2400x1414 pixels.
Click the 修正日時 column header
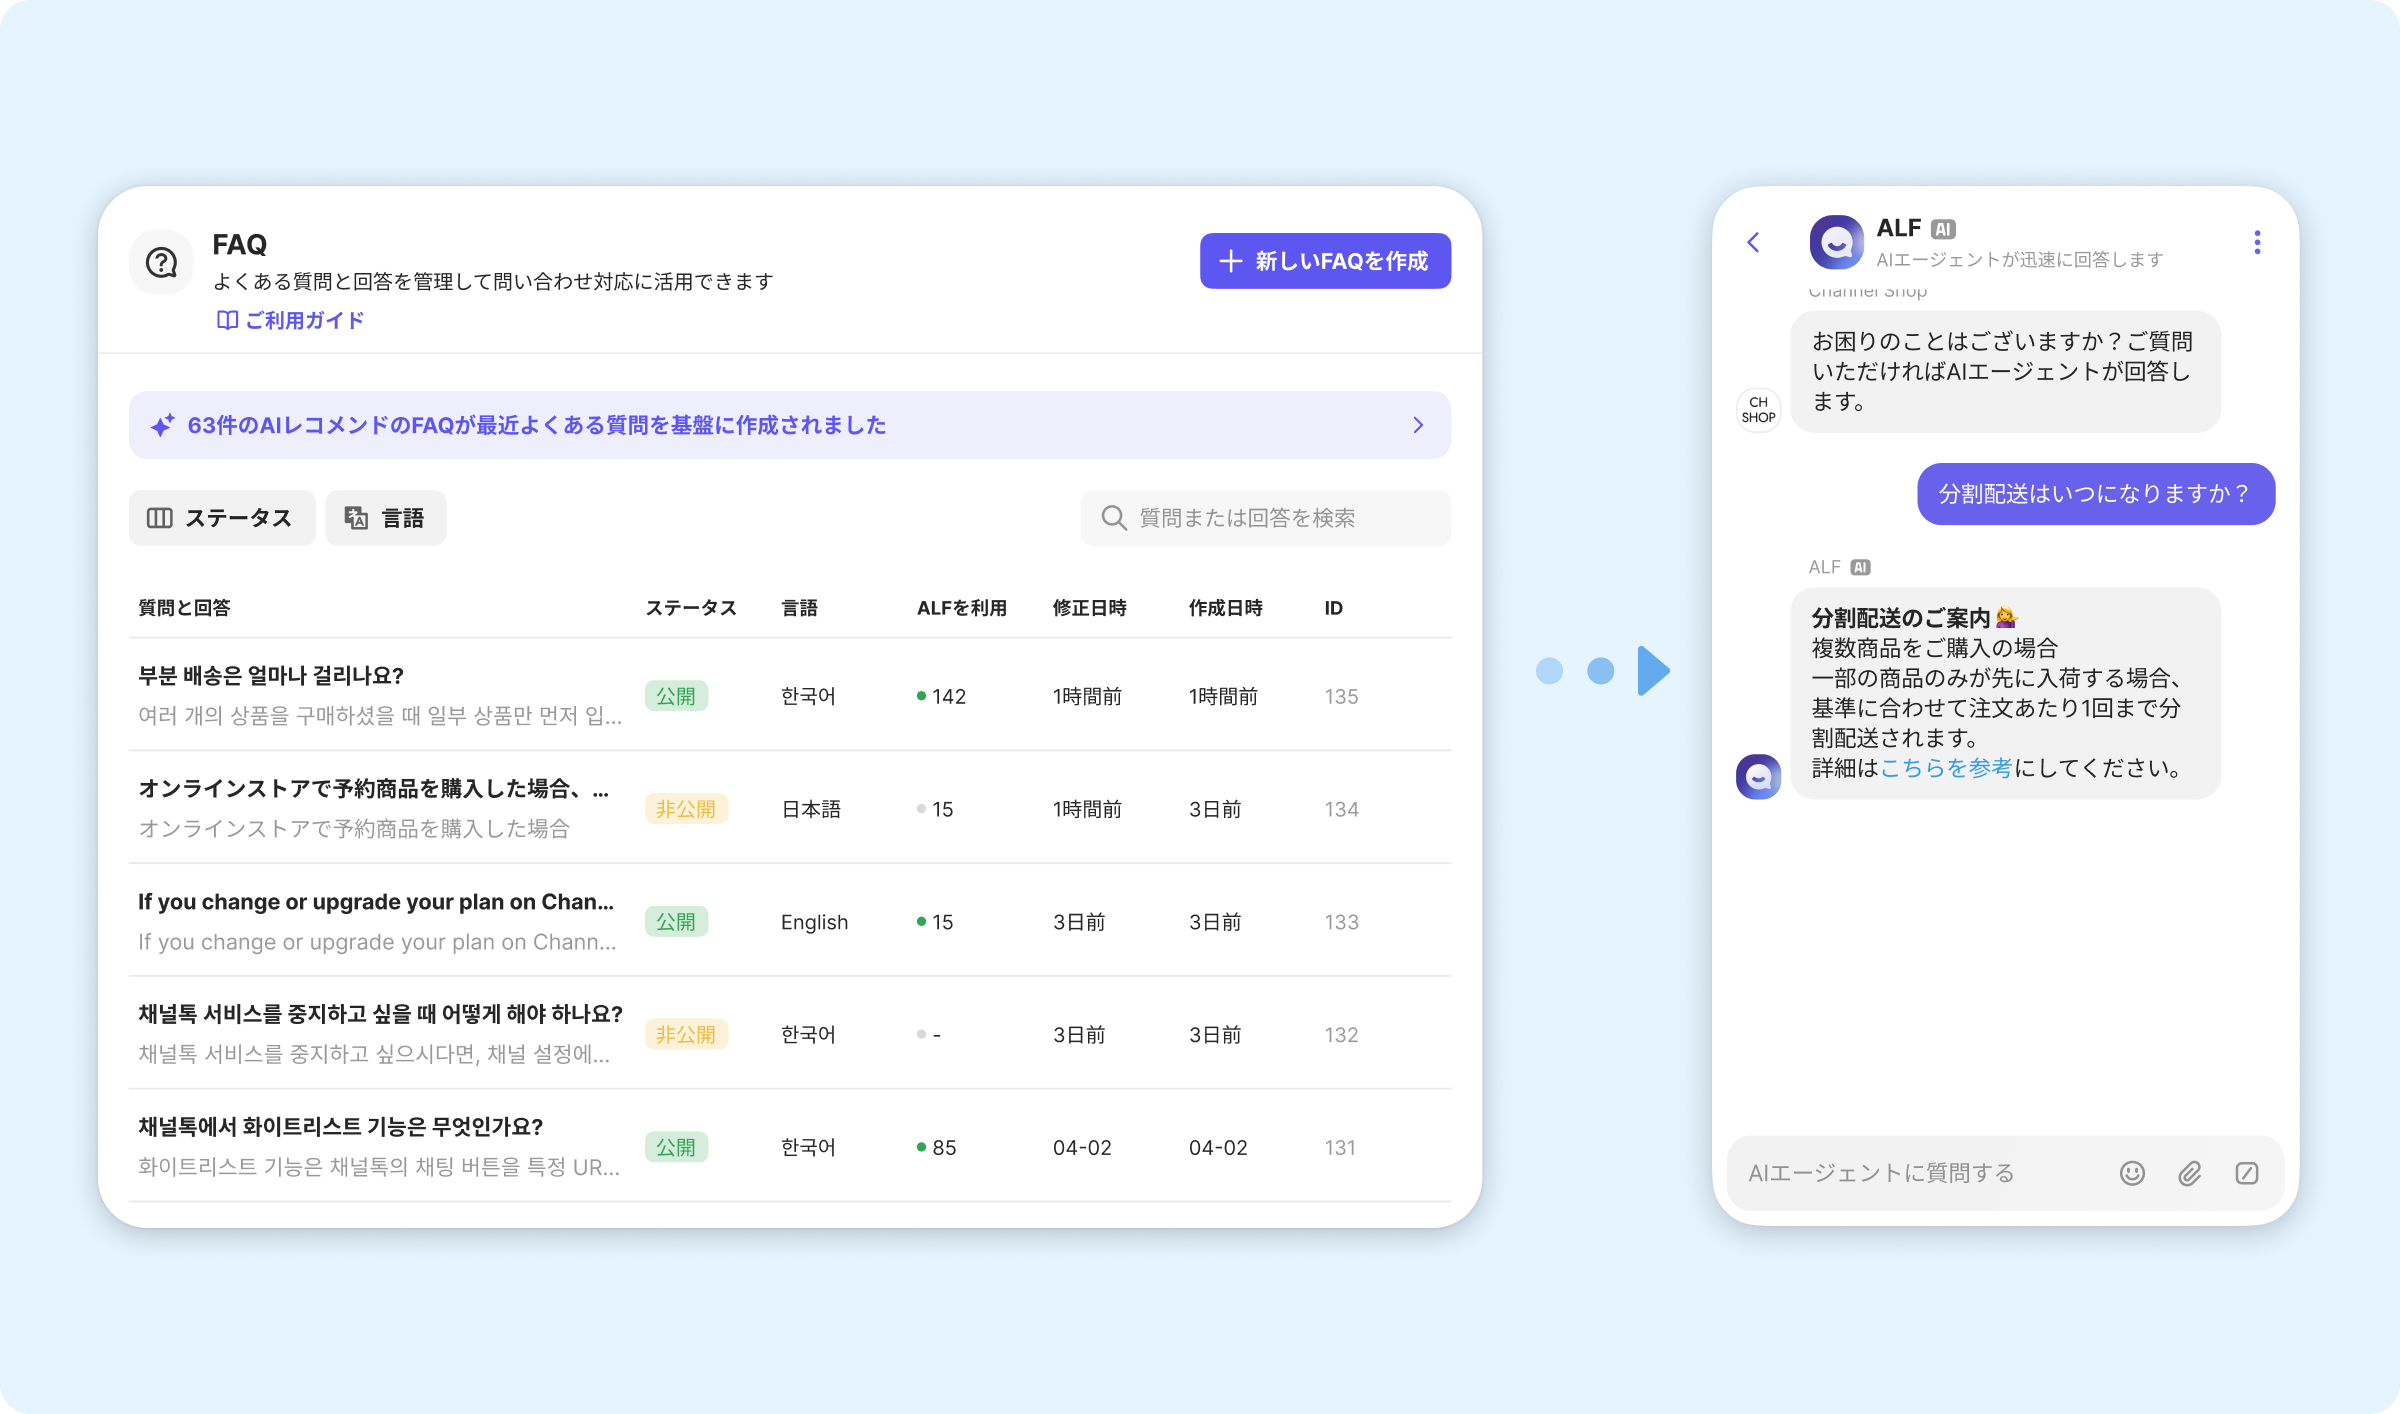click(x=1090, y=608)
